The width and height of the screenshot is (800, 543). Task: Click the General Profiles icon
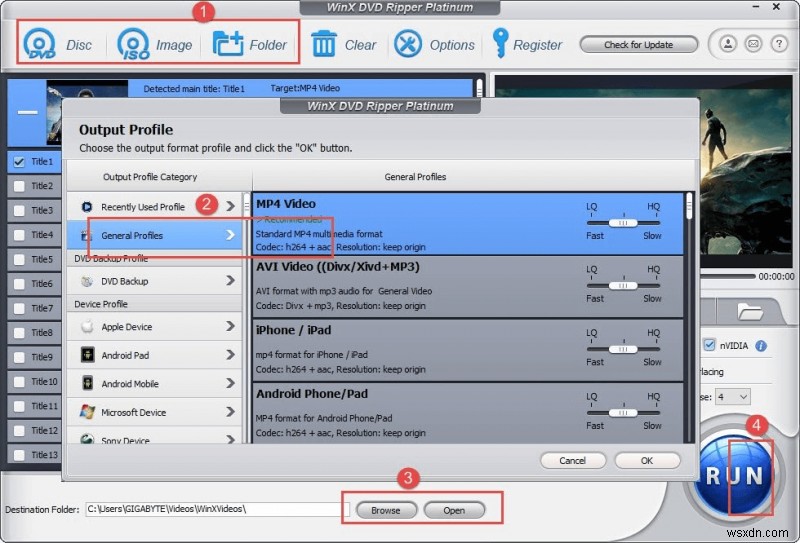coord(87,235)
